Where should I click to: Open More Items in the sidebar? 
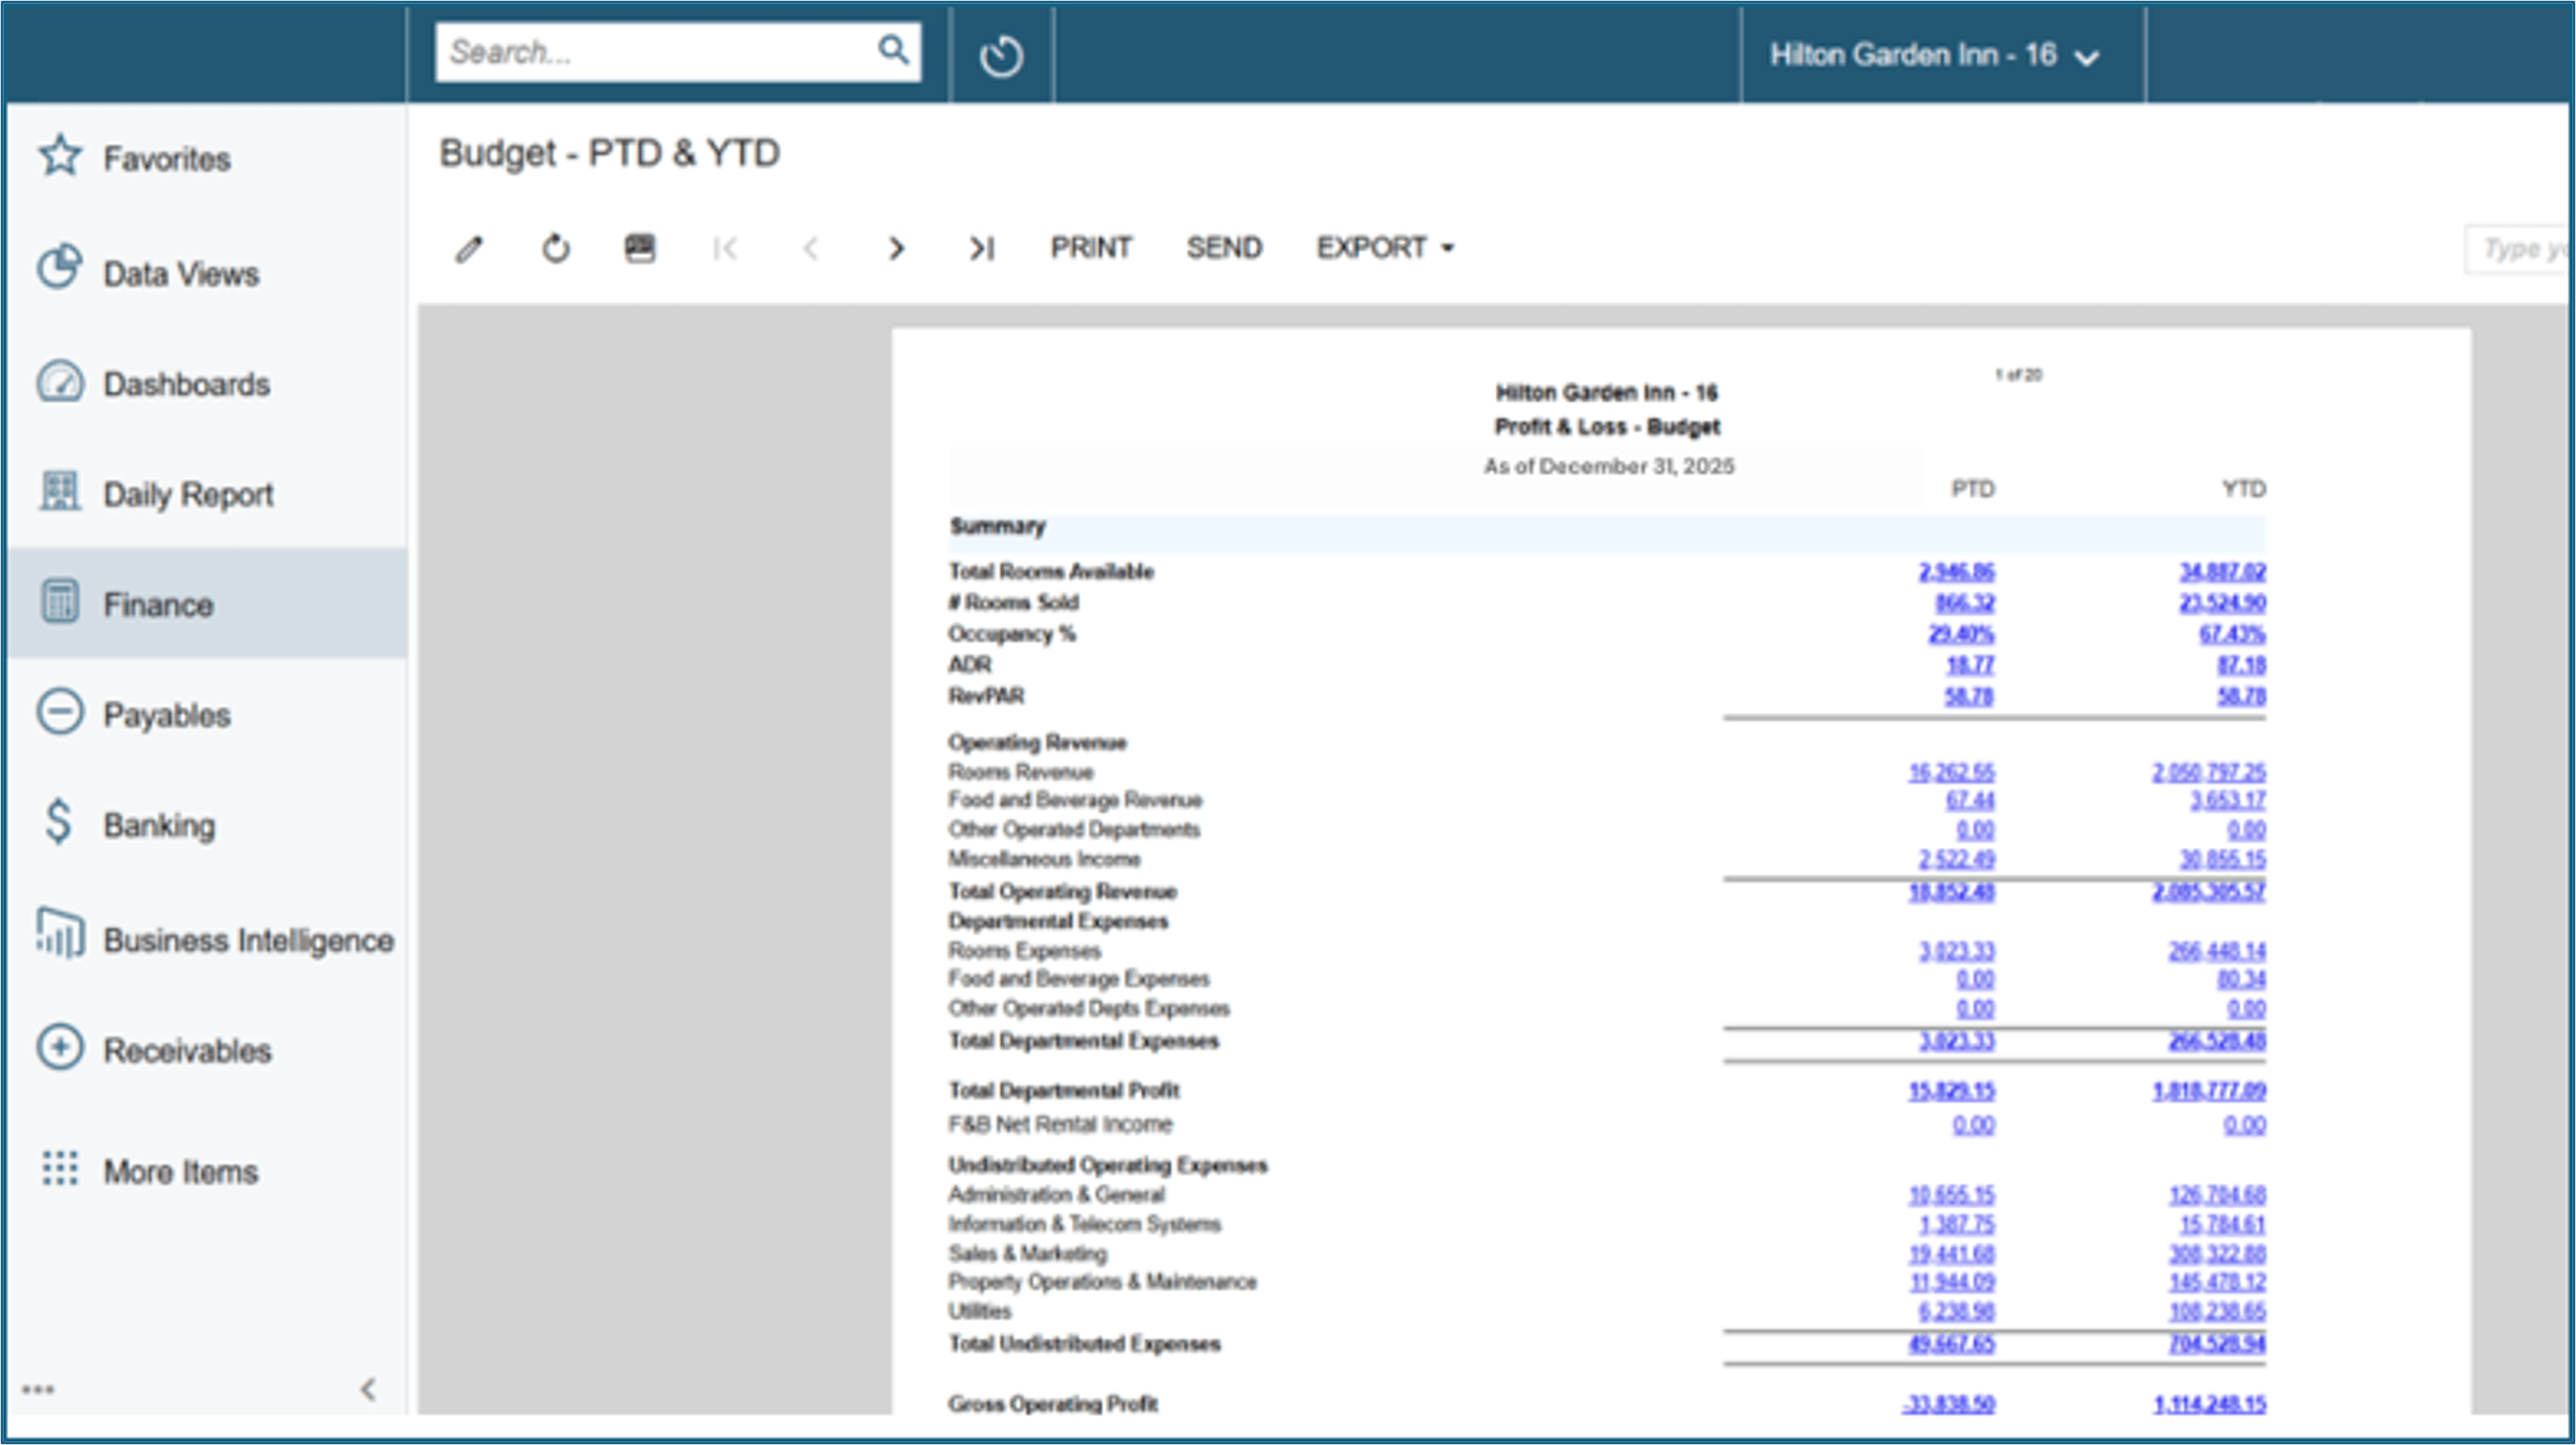click(180, 1171)
